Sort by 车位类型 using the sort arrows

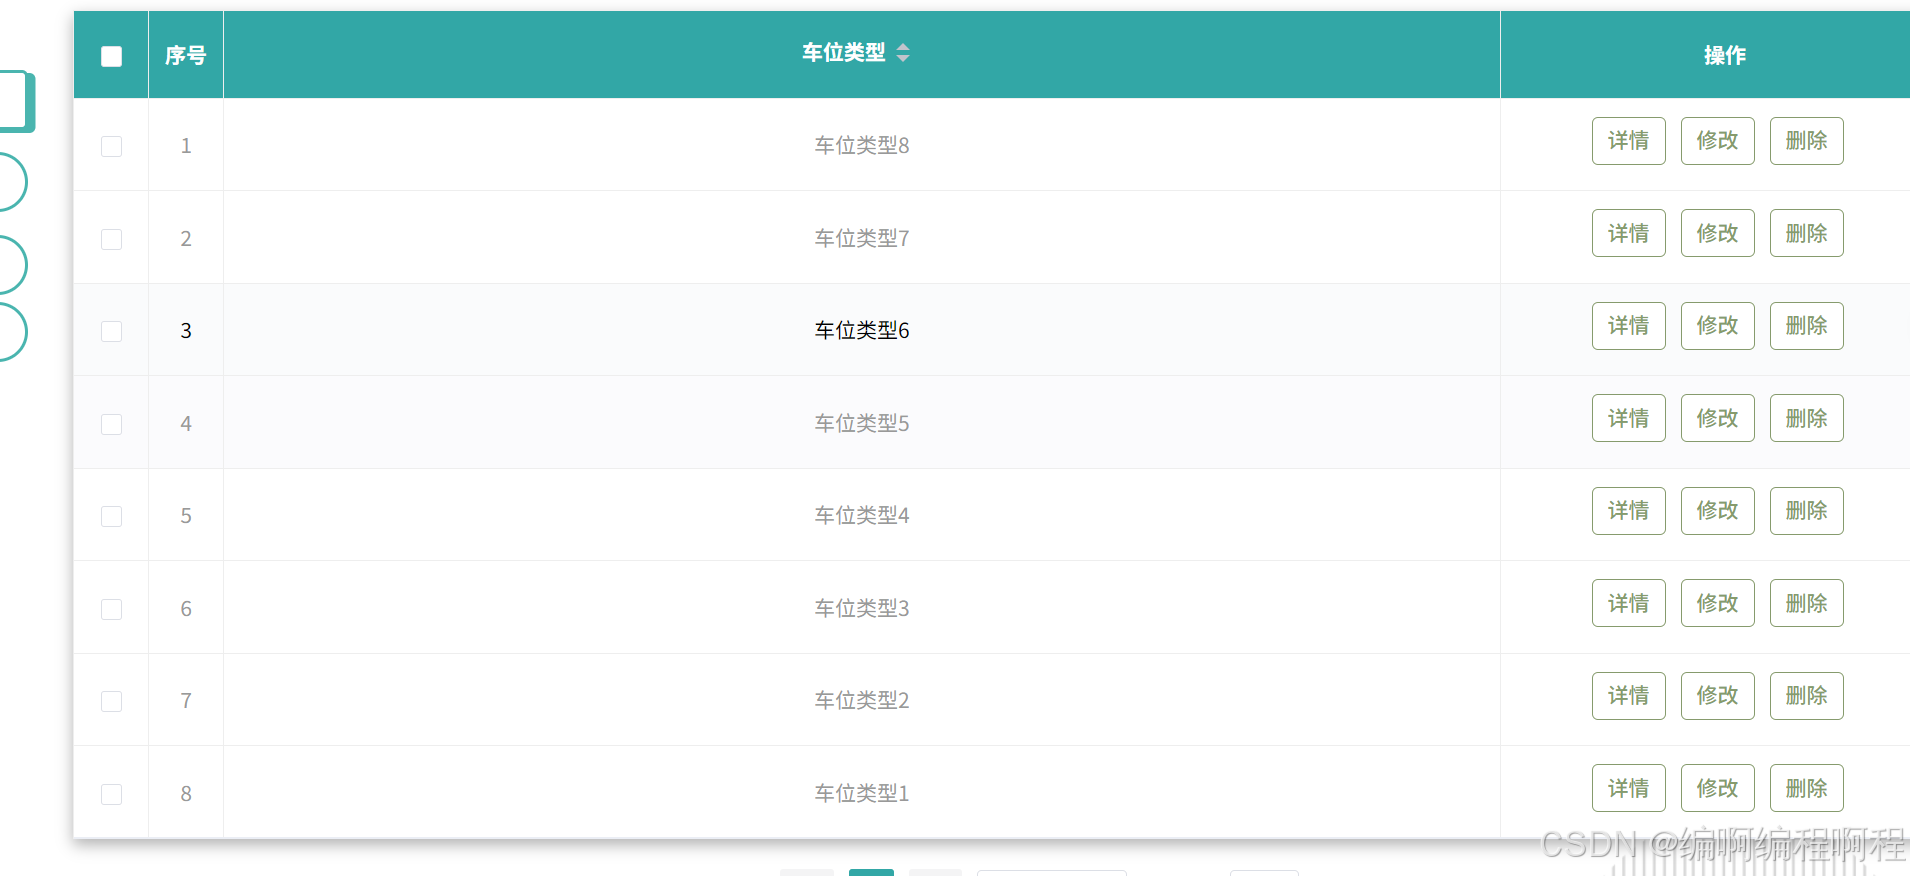[903, 53]
